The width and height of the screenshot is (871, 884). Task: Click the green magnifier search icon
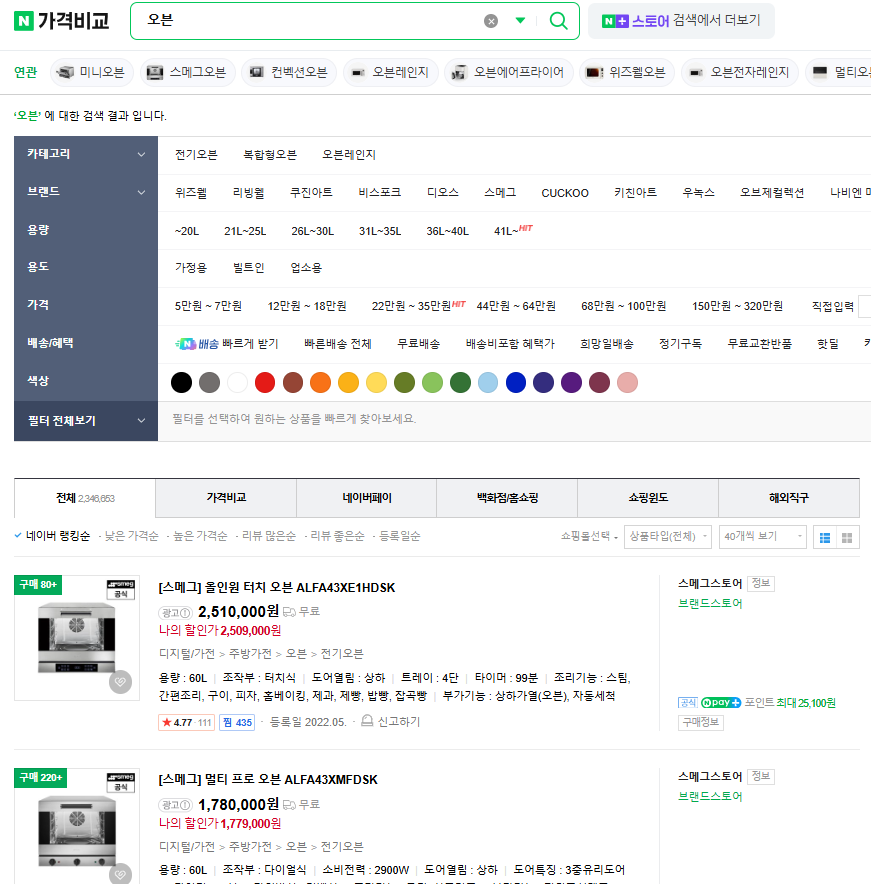(558, 21)
